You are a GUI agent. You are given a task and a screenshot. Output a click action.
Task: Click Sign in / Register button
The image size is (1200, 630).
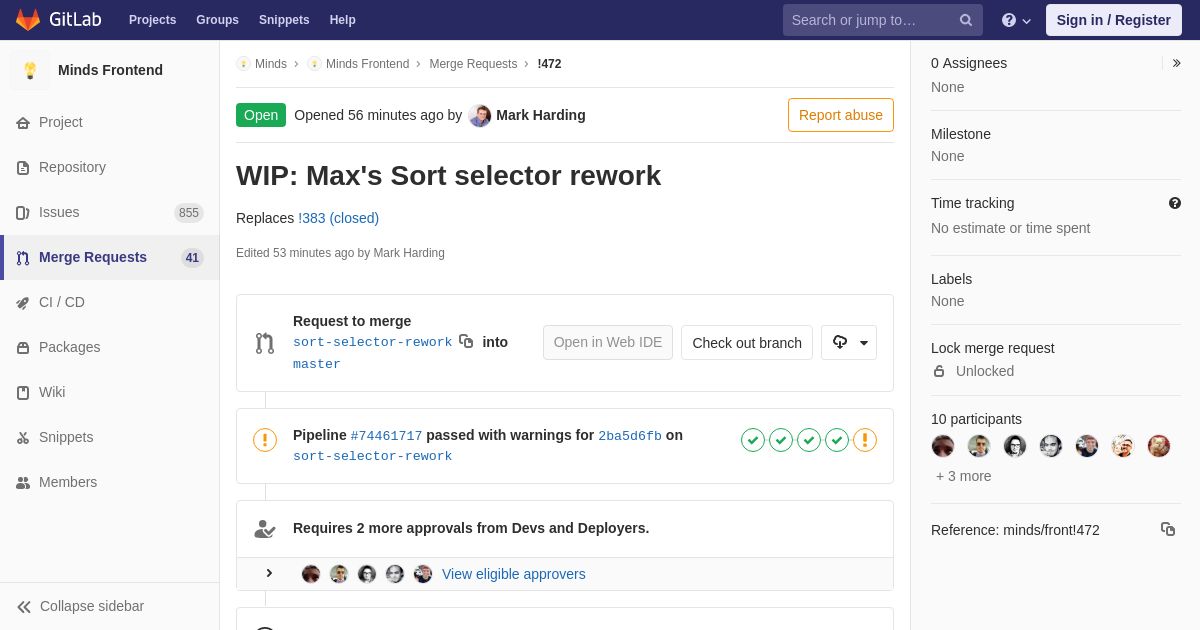point(1114,20)
